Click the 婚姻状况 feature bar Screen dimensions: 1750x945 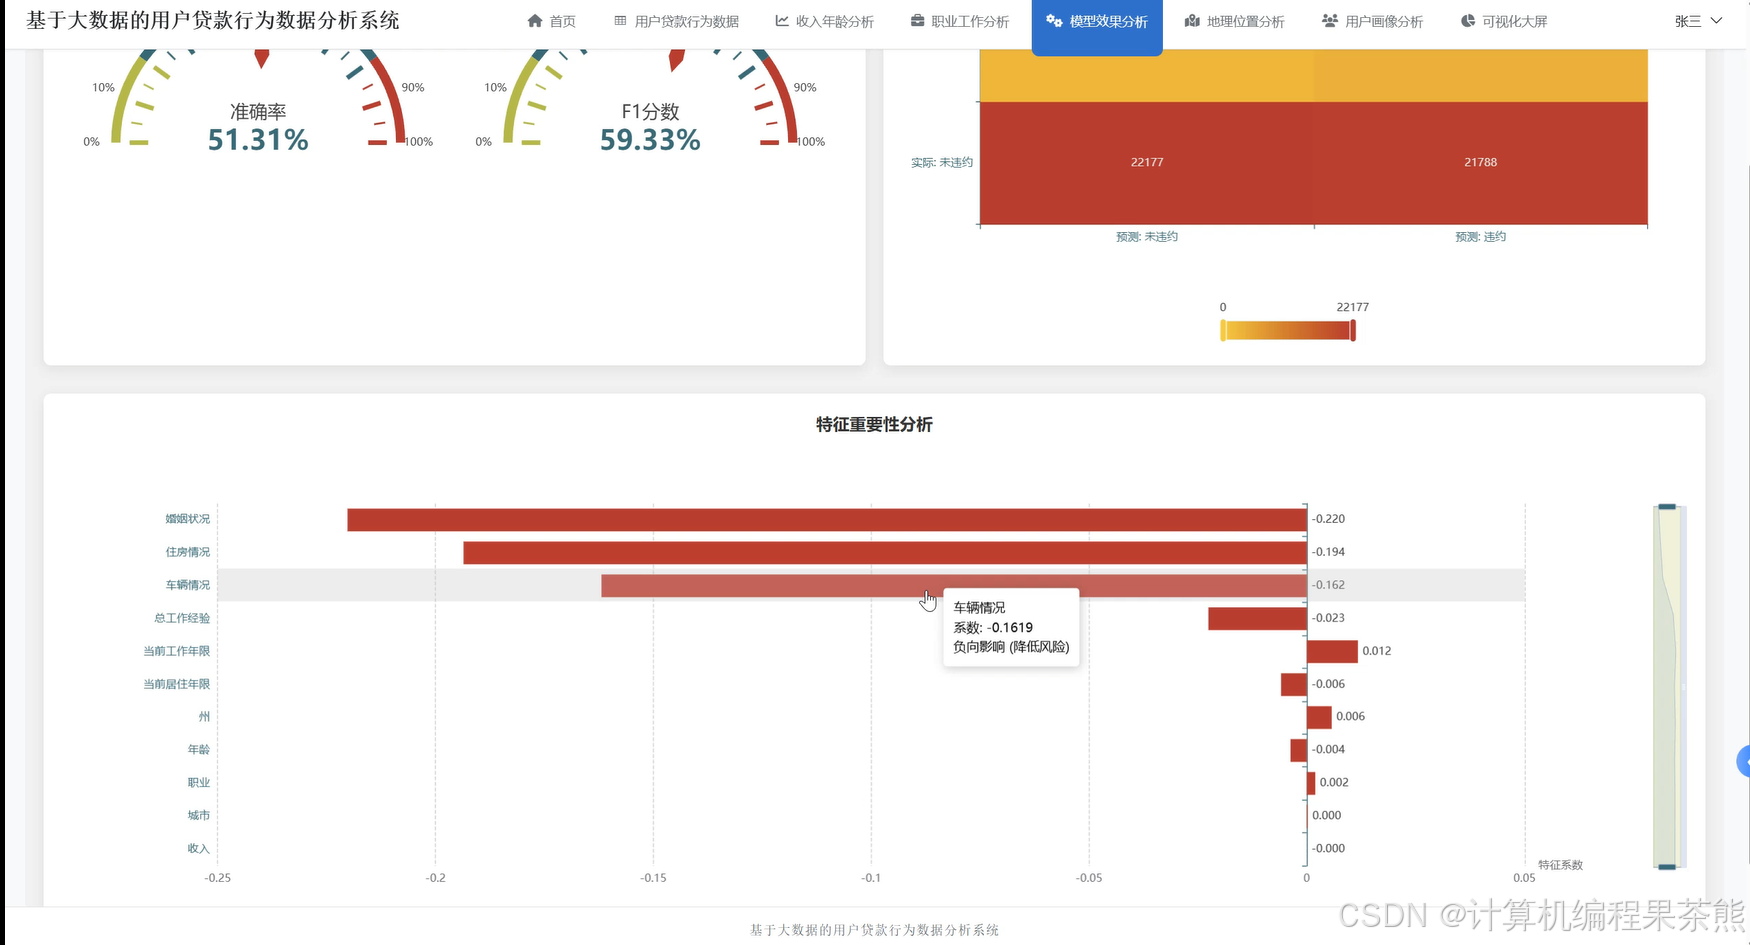tap(827, 520)
